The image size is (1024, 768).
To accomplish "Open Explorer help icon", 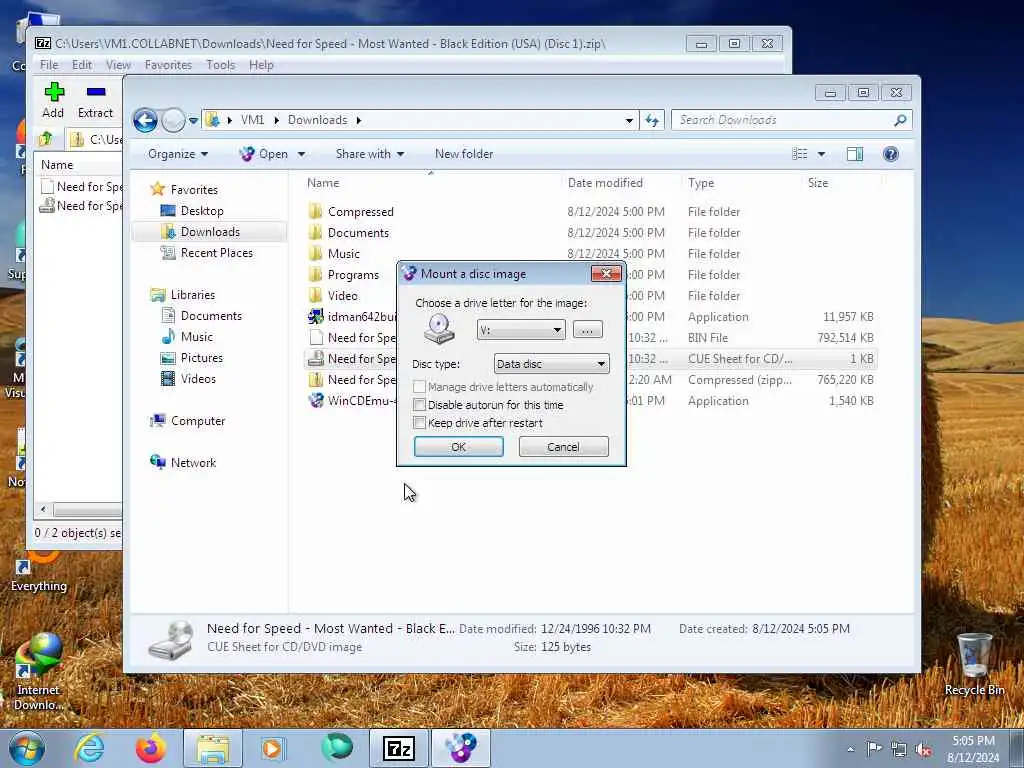I will pos(891,154).
